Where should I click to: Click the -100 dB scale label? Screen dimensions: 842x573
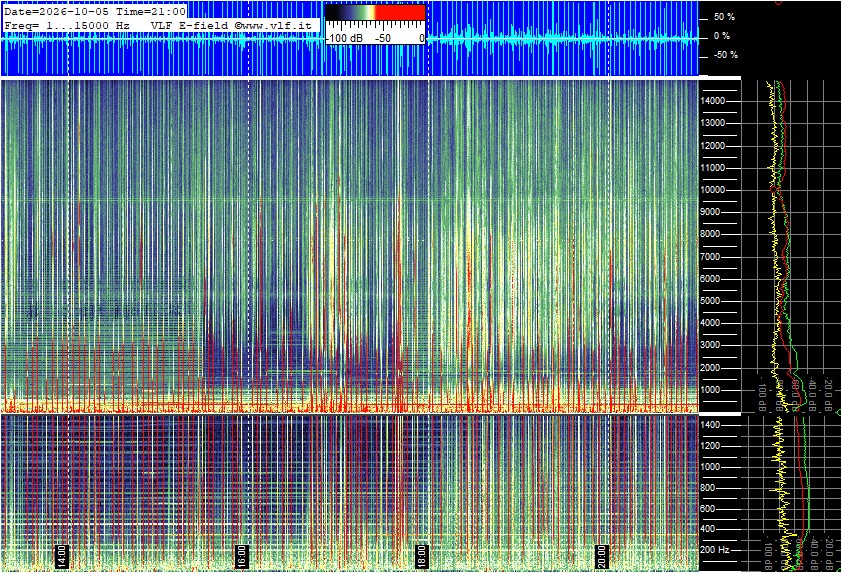tap(344, 39)
